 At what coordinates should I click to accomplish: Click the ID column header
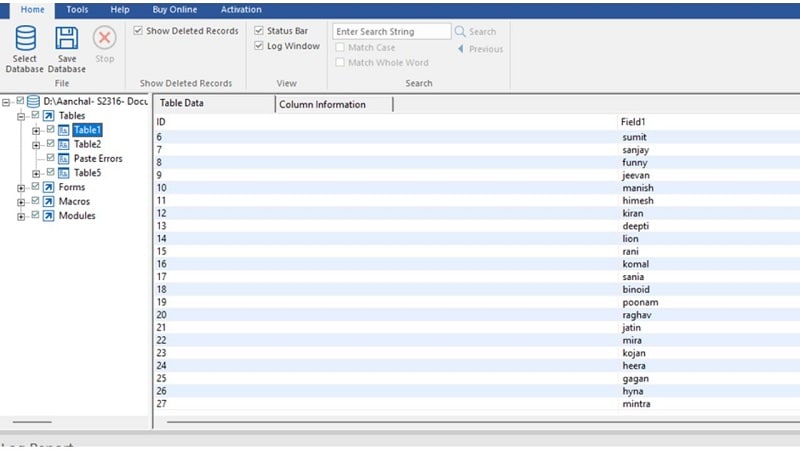386,122
